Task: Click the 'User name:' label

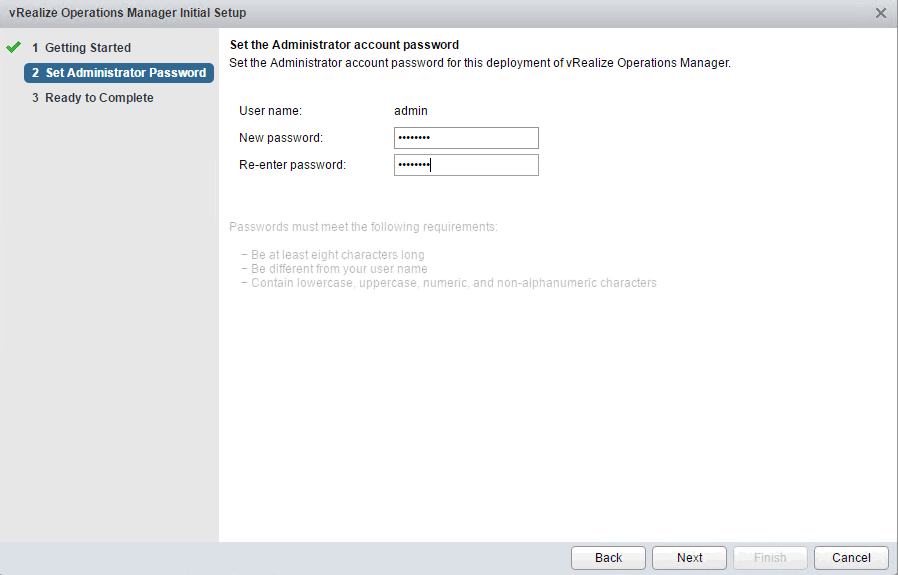Action: click(x=270, y=111)
